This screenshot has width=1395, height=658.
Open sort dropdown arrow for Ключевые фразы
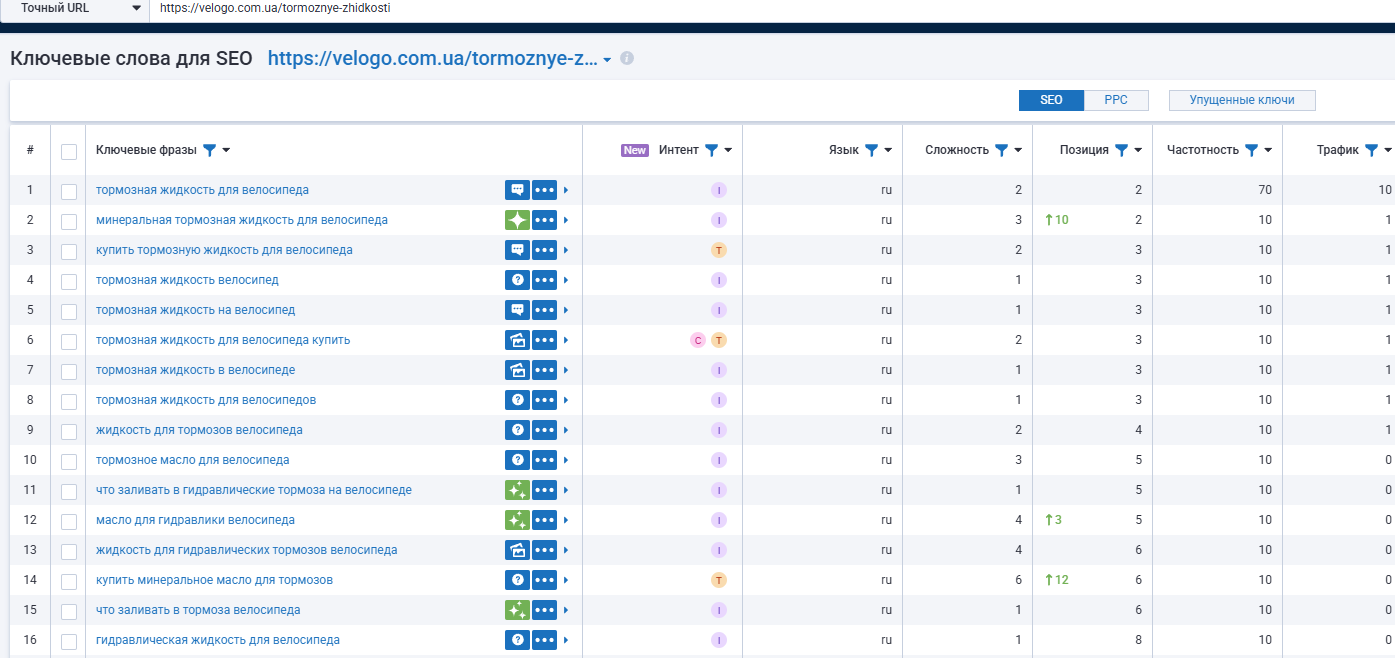227,150
